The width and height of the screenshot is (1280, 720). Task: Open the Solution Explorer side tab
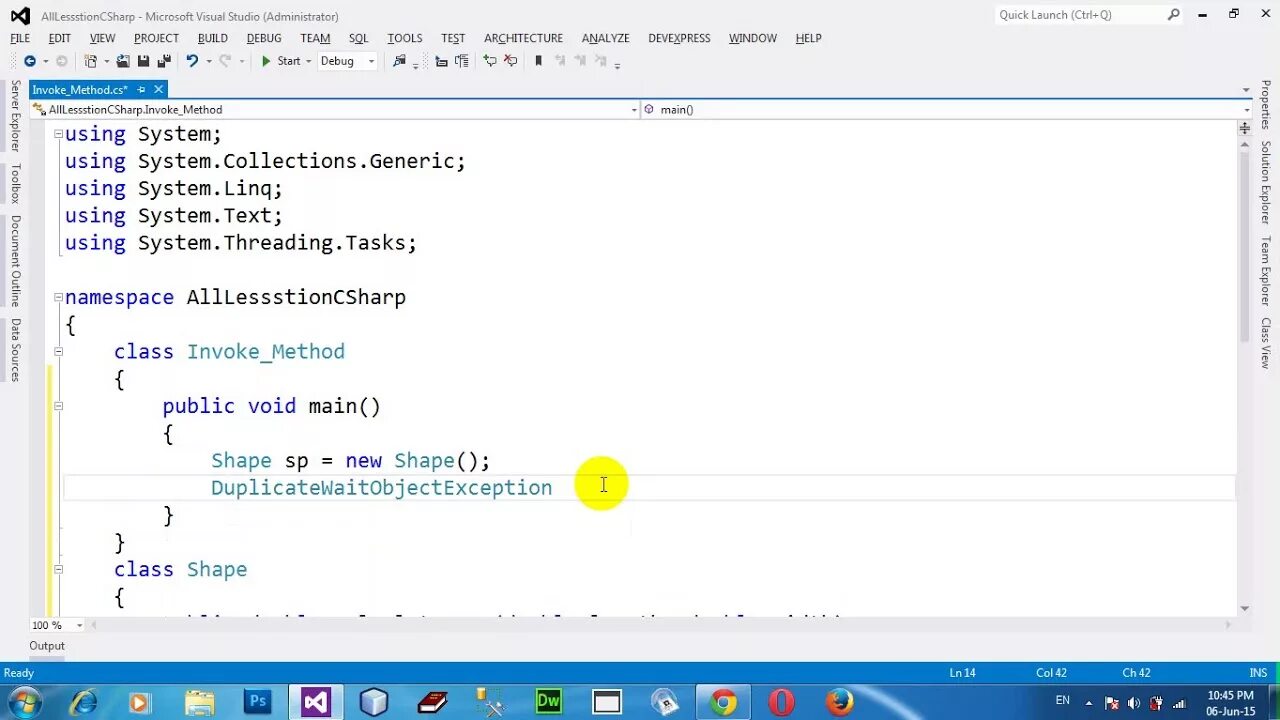tap(1265, 182)
